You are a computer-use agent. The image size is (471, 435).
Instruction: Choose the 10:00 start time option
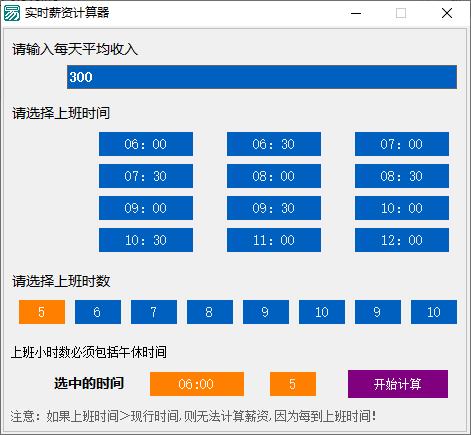coord(402,208)
